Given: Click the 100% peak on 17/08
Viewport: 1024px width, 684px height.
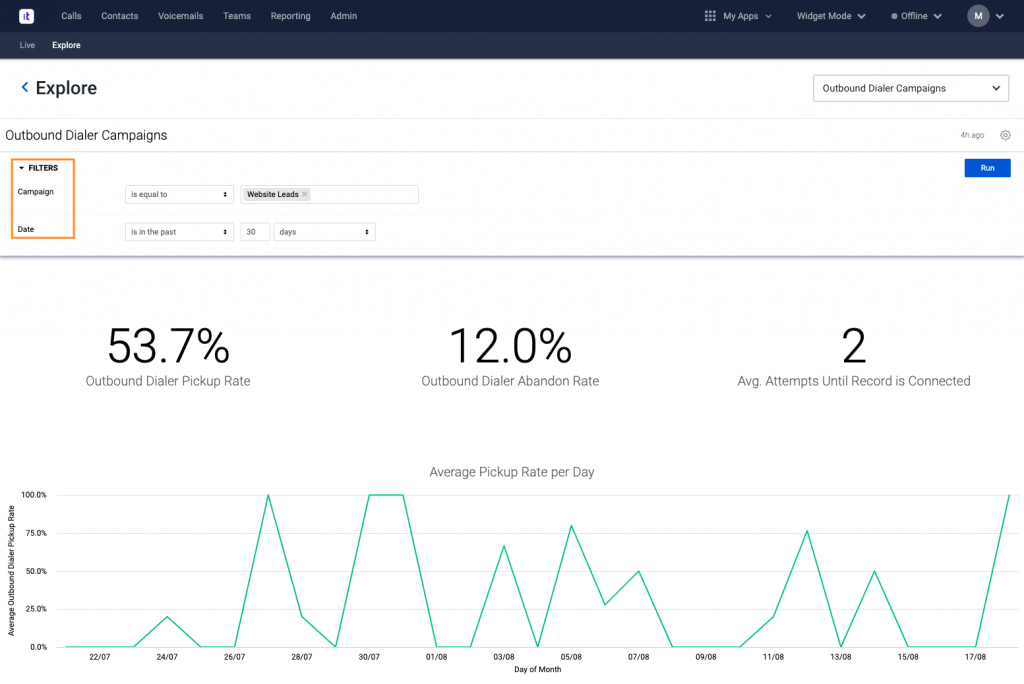Looking at the screenshot, I should click(x=1009, y=495).
